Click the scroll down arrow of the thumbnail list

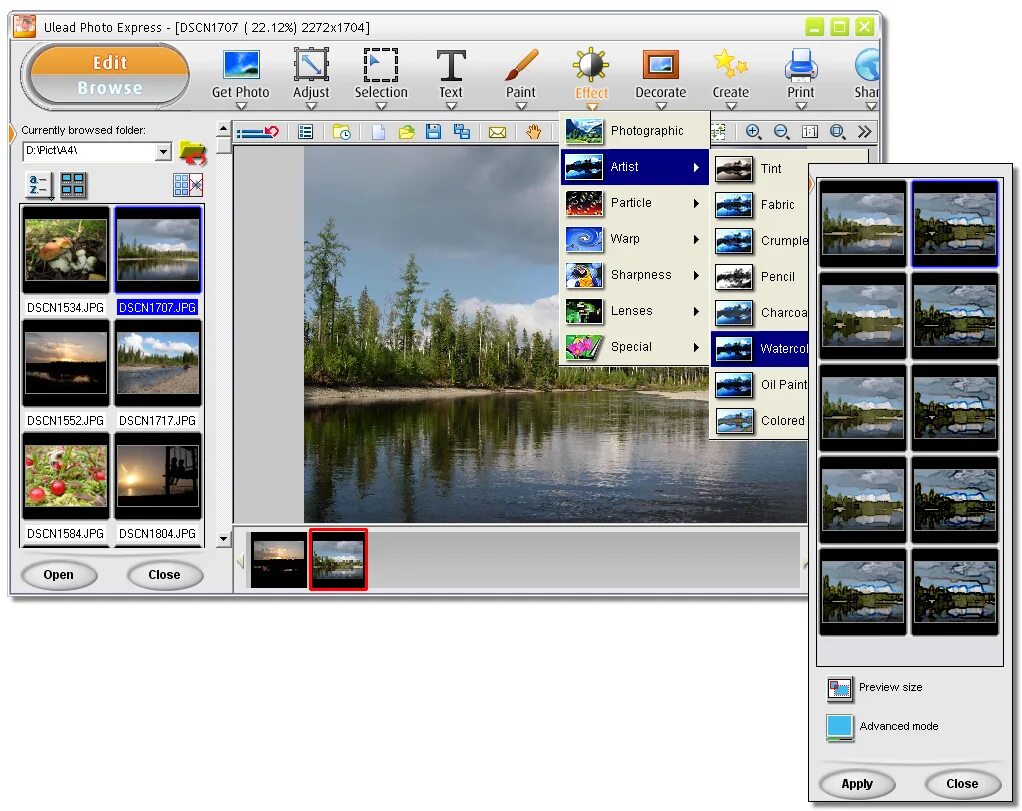click(x=224, y=539)
